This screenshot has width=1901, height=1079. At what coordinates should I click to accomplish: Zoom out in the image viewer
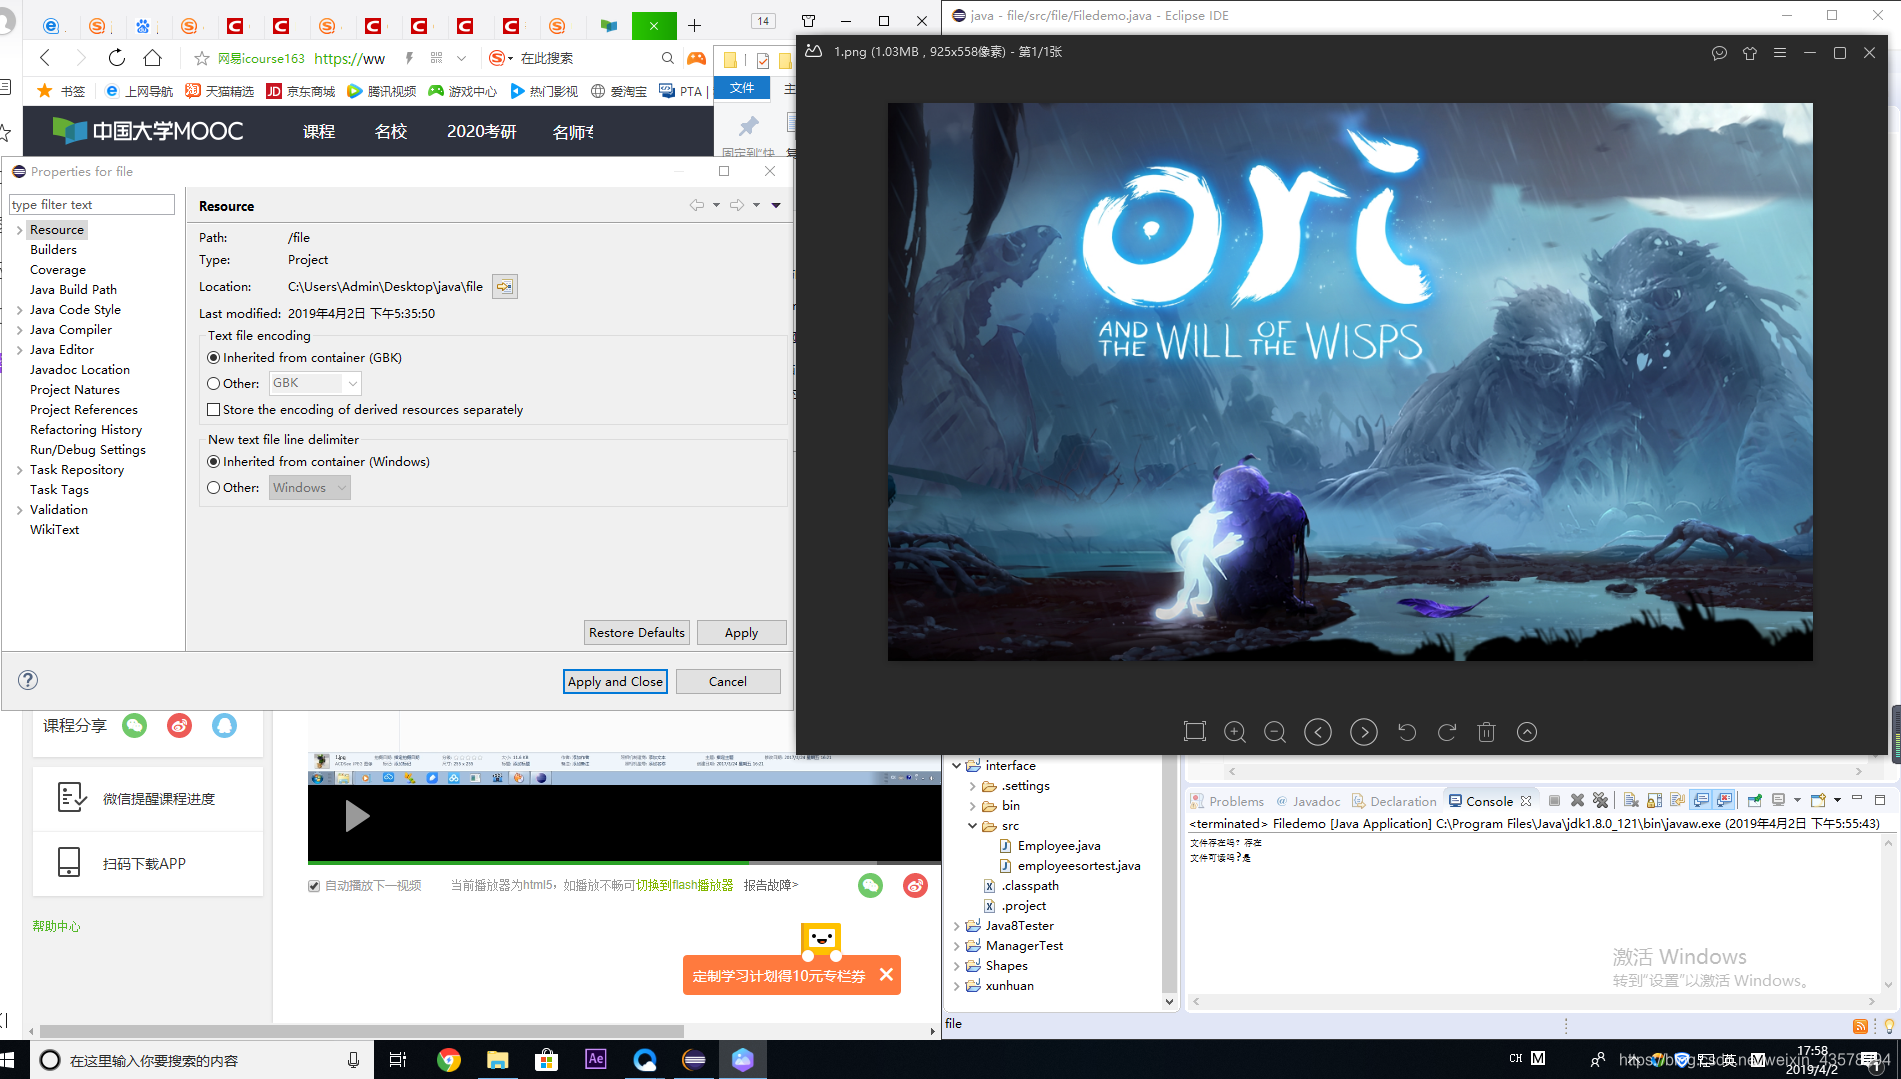1275,732
